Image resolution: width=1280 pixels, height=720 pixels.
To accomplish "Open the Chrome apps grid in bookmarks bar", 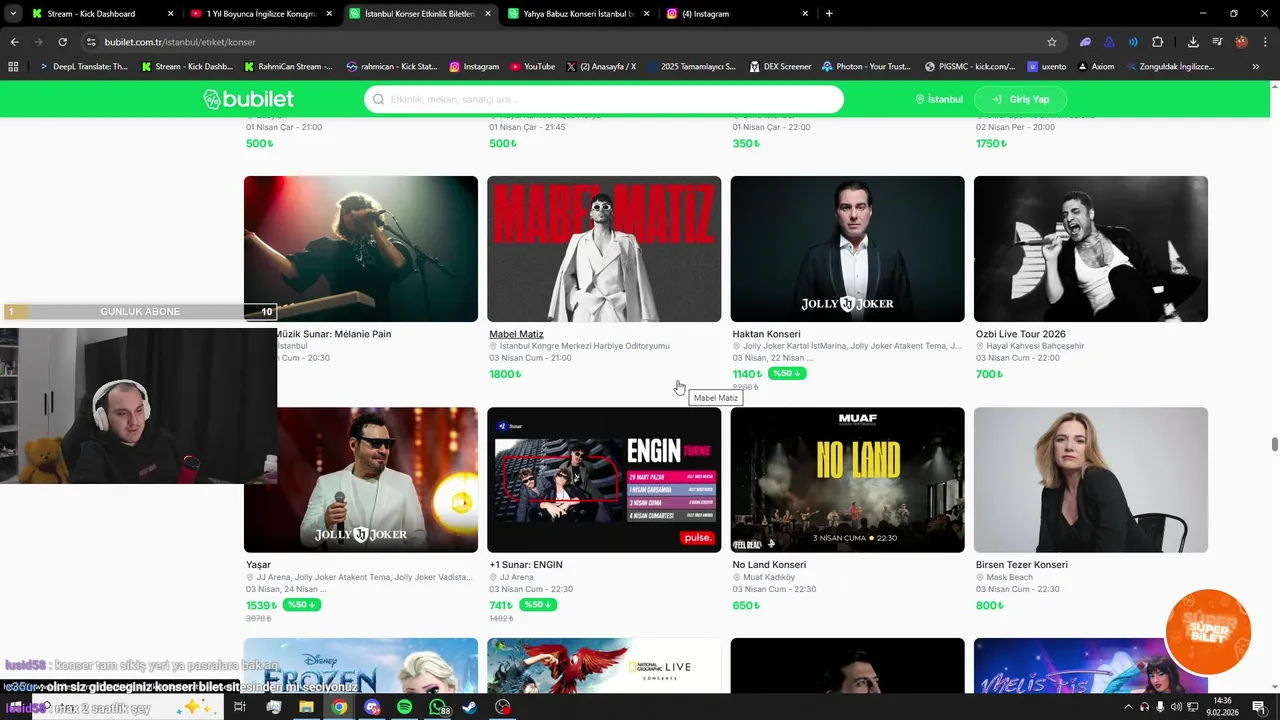I will coord(13,66).
